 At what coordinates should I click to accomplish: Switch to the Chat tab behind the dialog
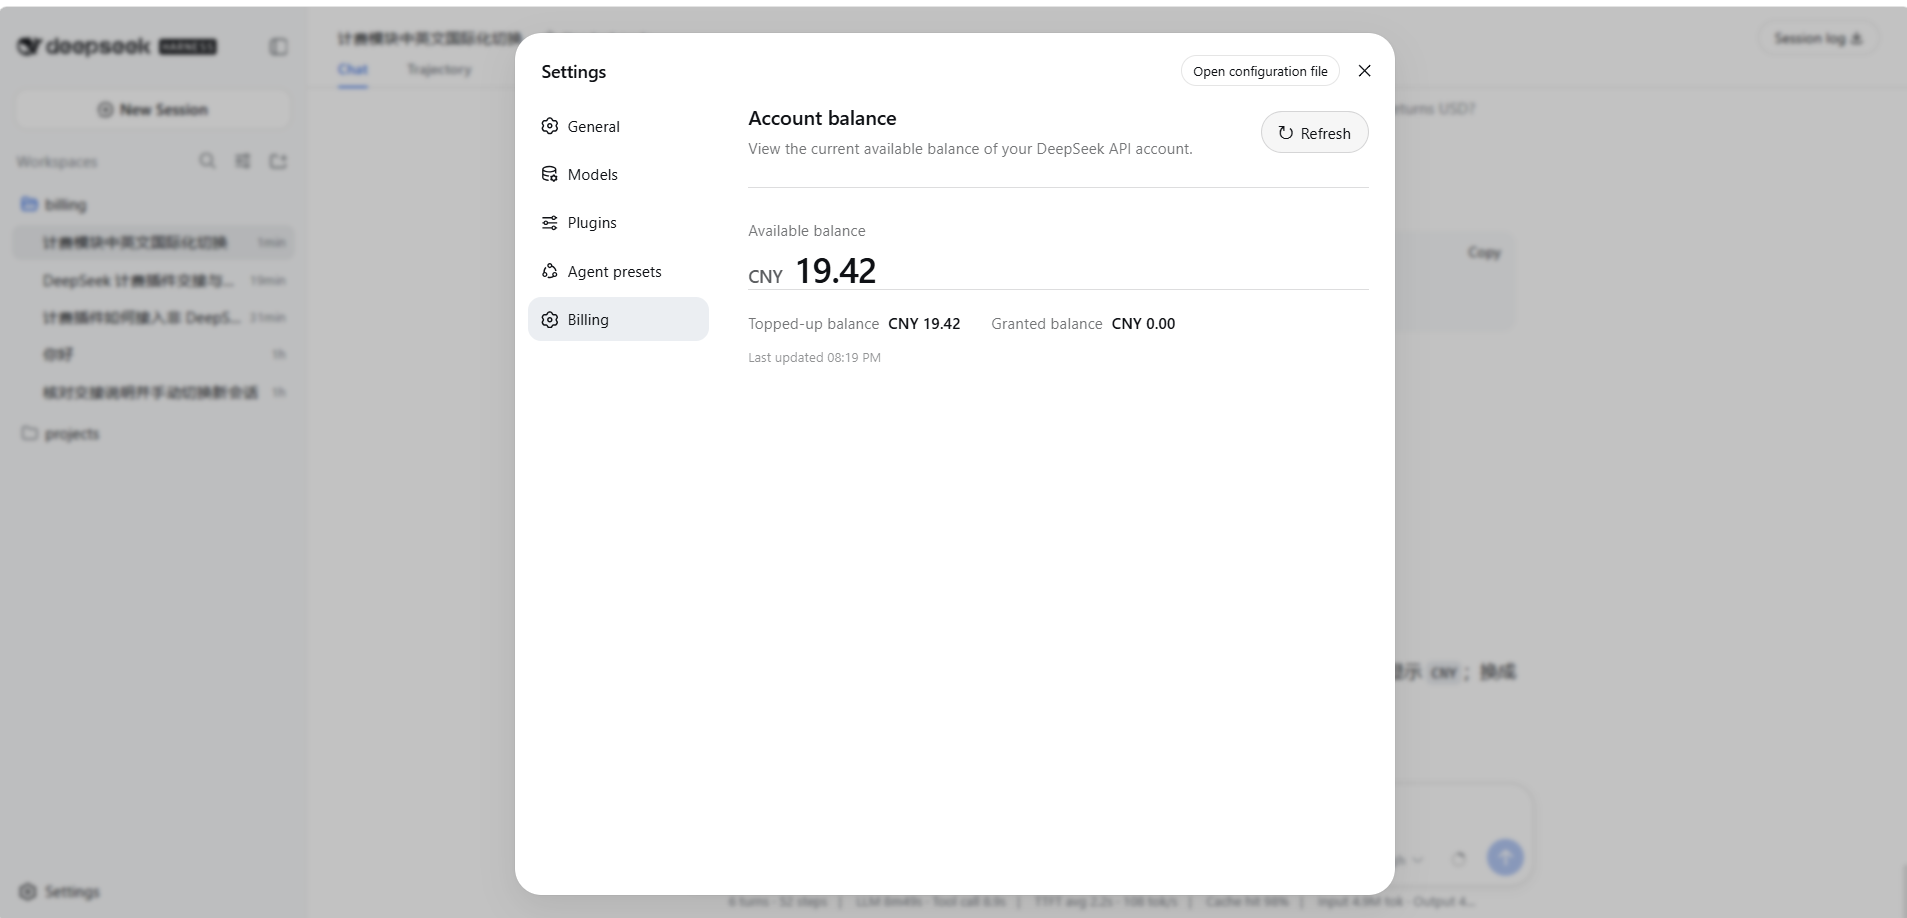[353, 69]
